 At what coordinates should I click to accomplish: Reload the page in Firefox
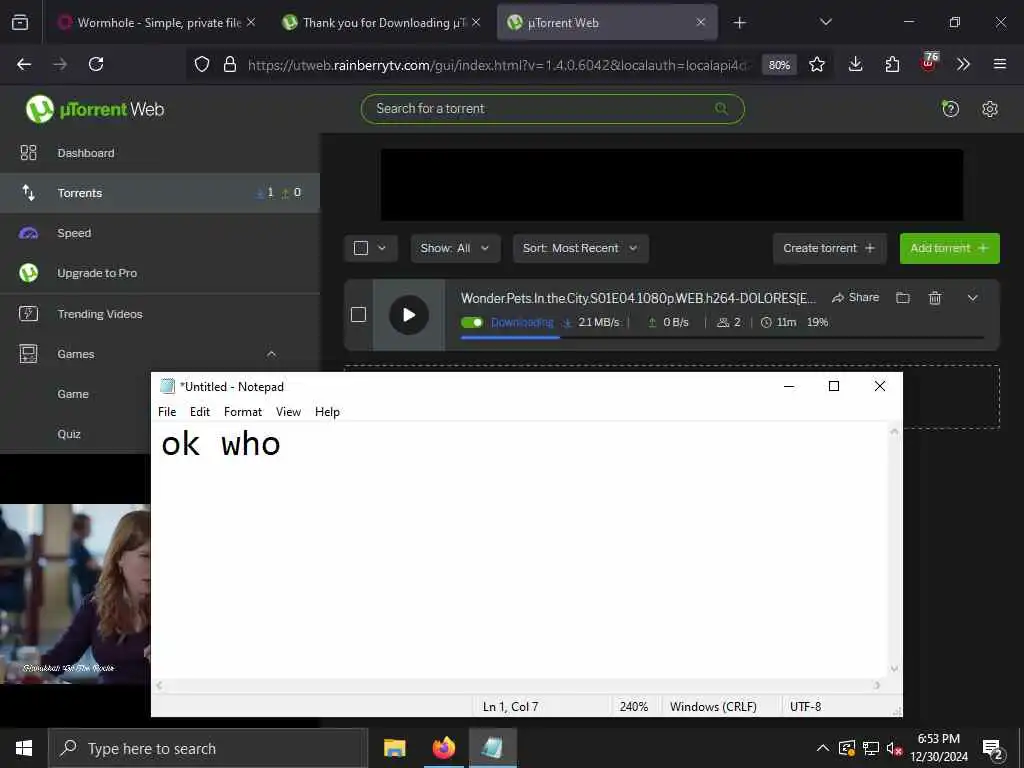[x=96, y=64]
